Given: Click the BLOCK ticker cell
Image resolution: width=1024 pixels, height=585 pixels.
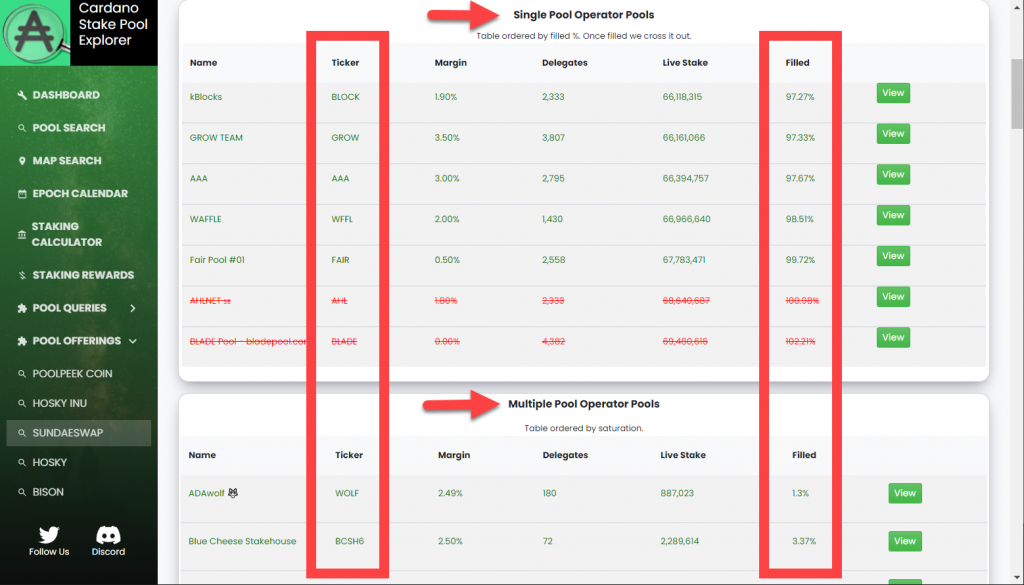Looking at the screenshot, I should point(345,97).
